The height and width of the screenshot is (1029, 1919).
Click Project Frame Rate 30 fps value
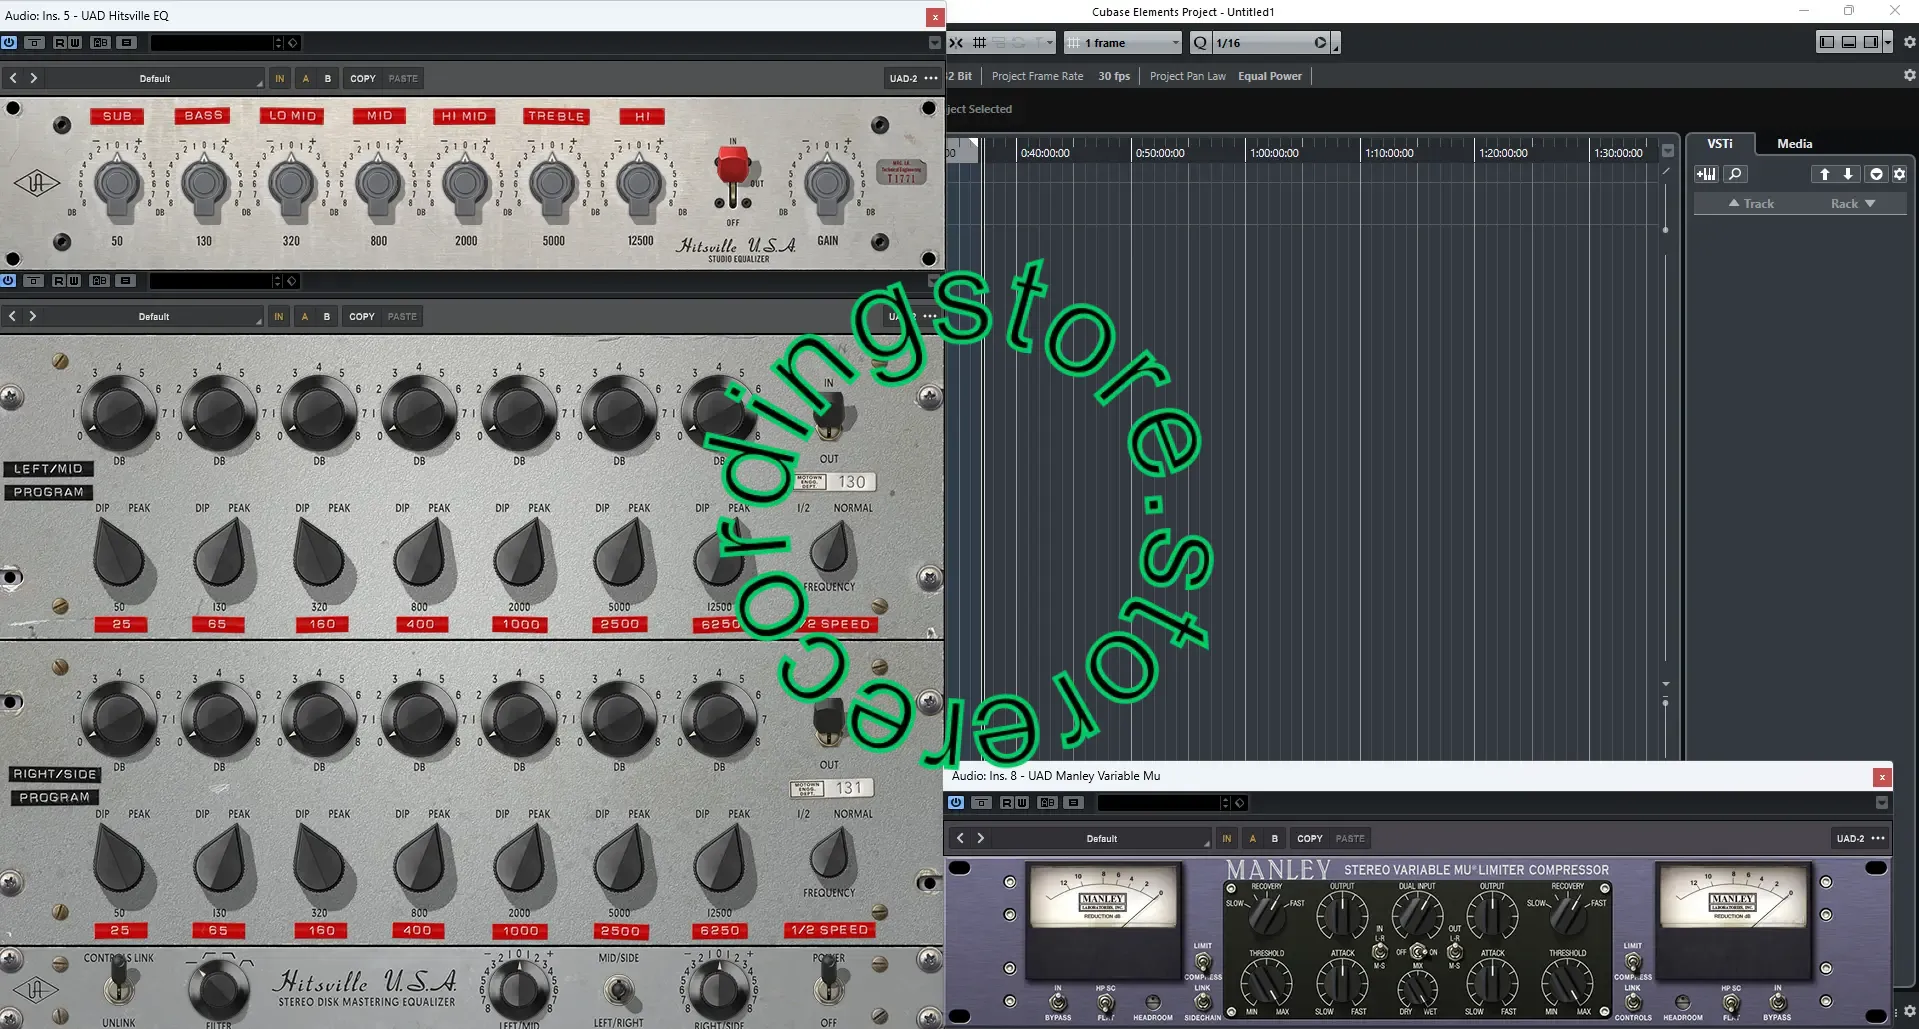click(x=1114, y=76)
